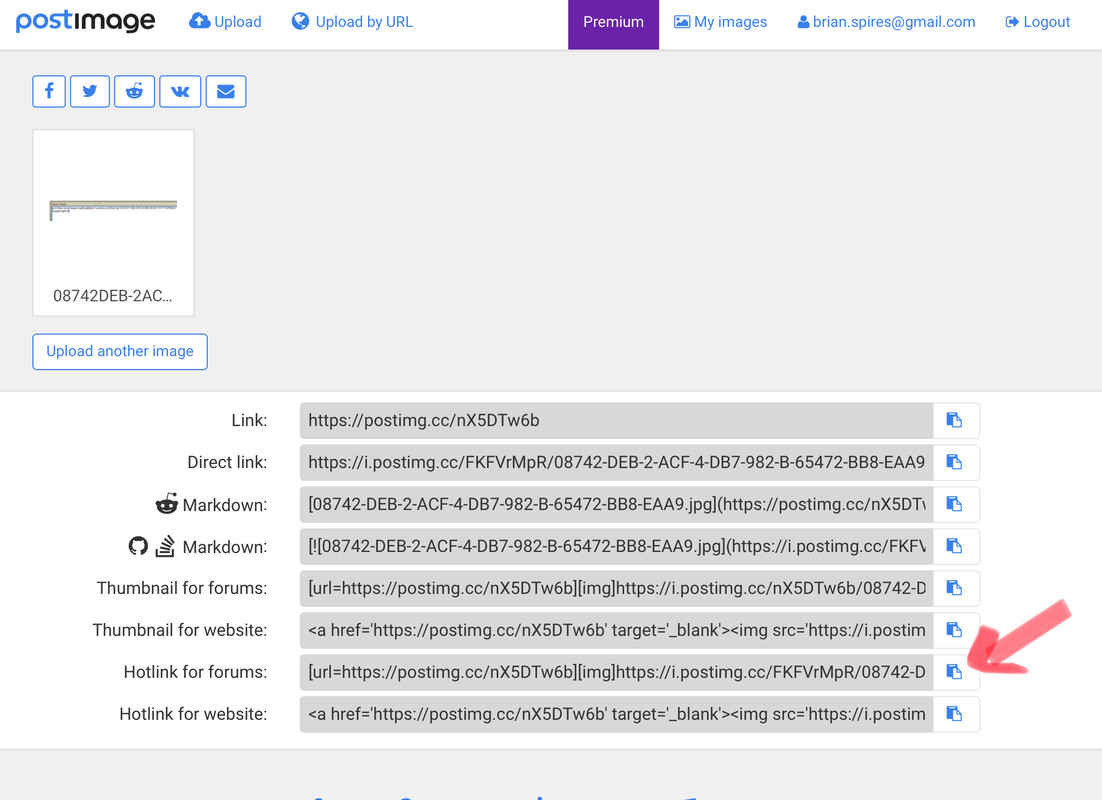The height and width of the screenshot is (800, 1102).
Task: Select the GitHub Markdown text field
Action: pos(616,546)
